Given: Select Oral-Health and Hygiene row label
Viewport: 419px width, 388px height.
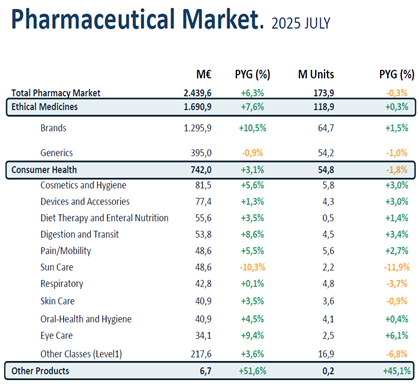Looking at the screenshot, I should [x=86, y=319].
